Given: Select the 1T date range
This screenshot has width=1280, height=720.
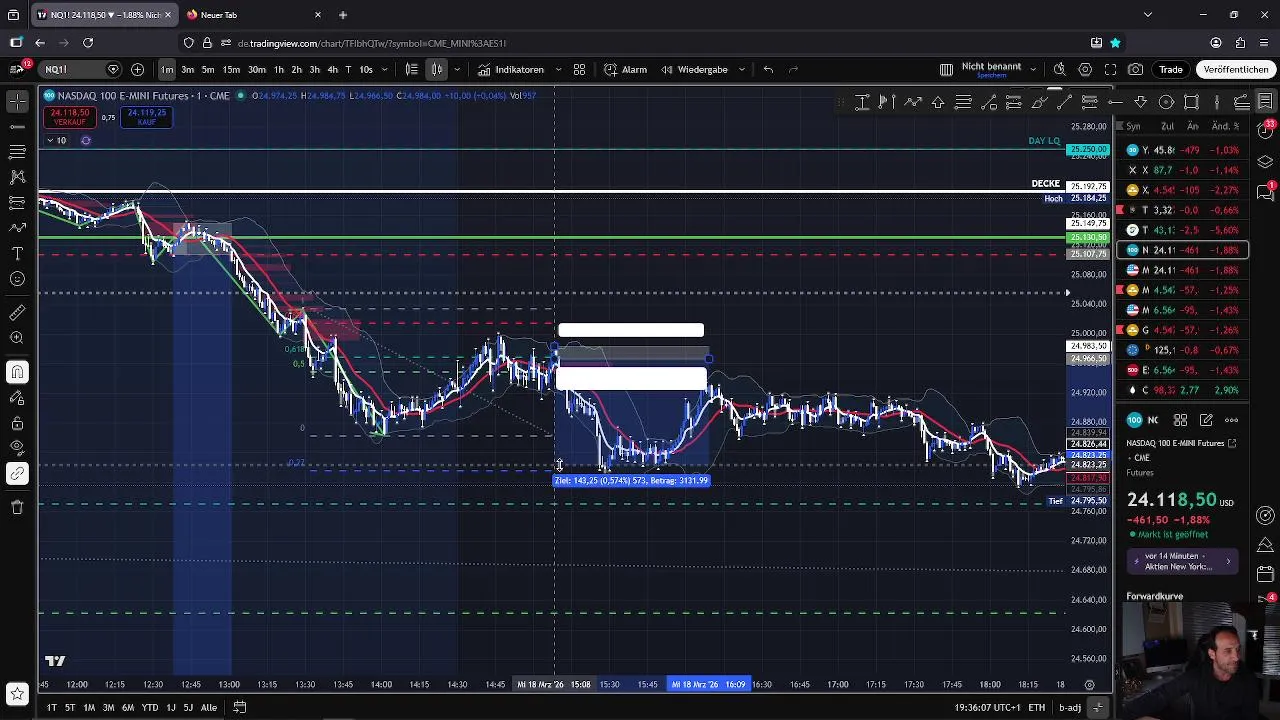Looking at the screenshot, I should point(51,707).
